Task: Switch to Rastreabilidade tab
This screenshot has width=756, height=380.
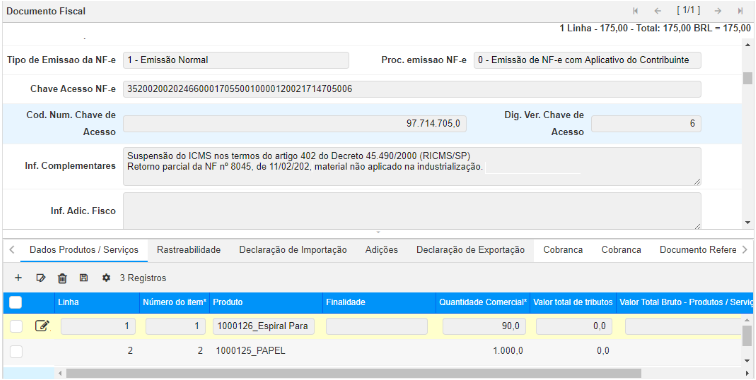Action: click(189, 250)
